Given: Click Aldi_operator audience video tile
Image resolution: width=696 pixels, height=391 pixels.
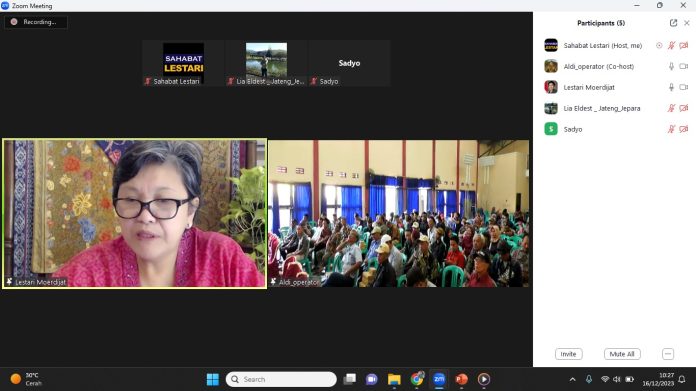Looking at the screenshot, I should (399, 213).
